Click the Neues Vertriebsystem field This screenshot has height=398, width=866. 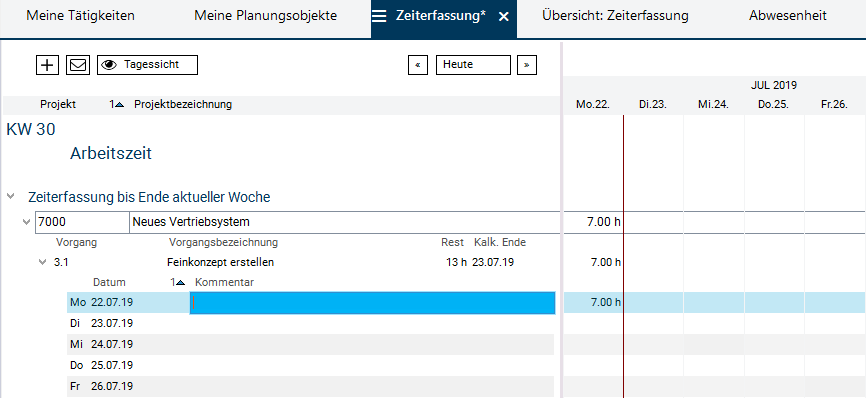345,222
